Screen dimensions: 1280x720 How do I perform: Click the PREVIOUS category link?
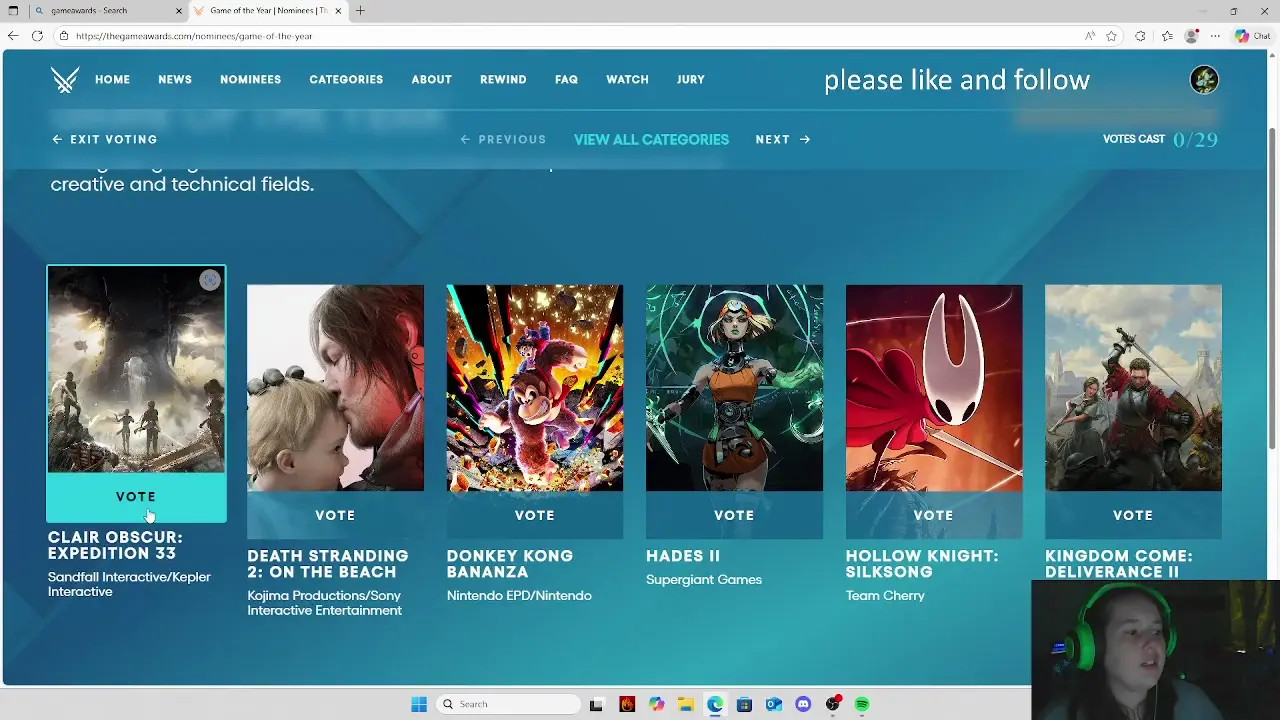(503, 140)
